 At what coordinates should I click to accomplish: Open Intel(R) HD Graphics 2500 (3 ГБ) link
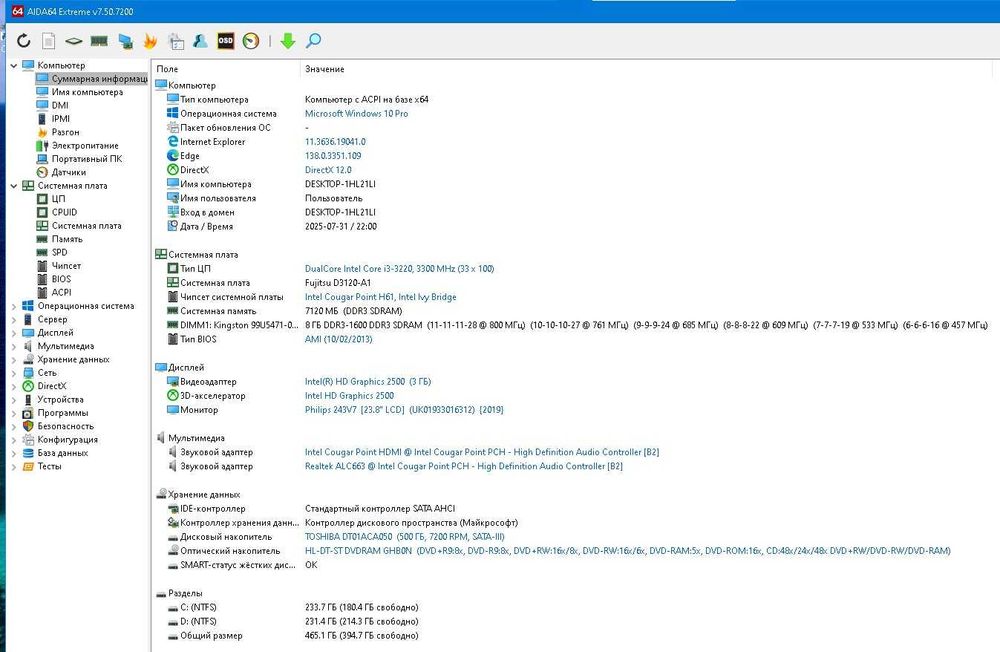[368, 382]
